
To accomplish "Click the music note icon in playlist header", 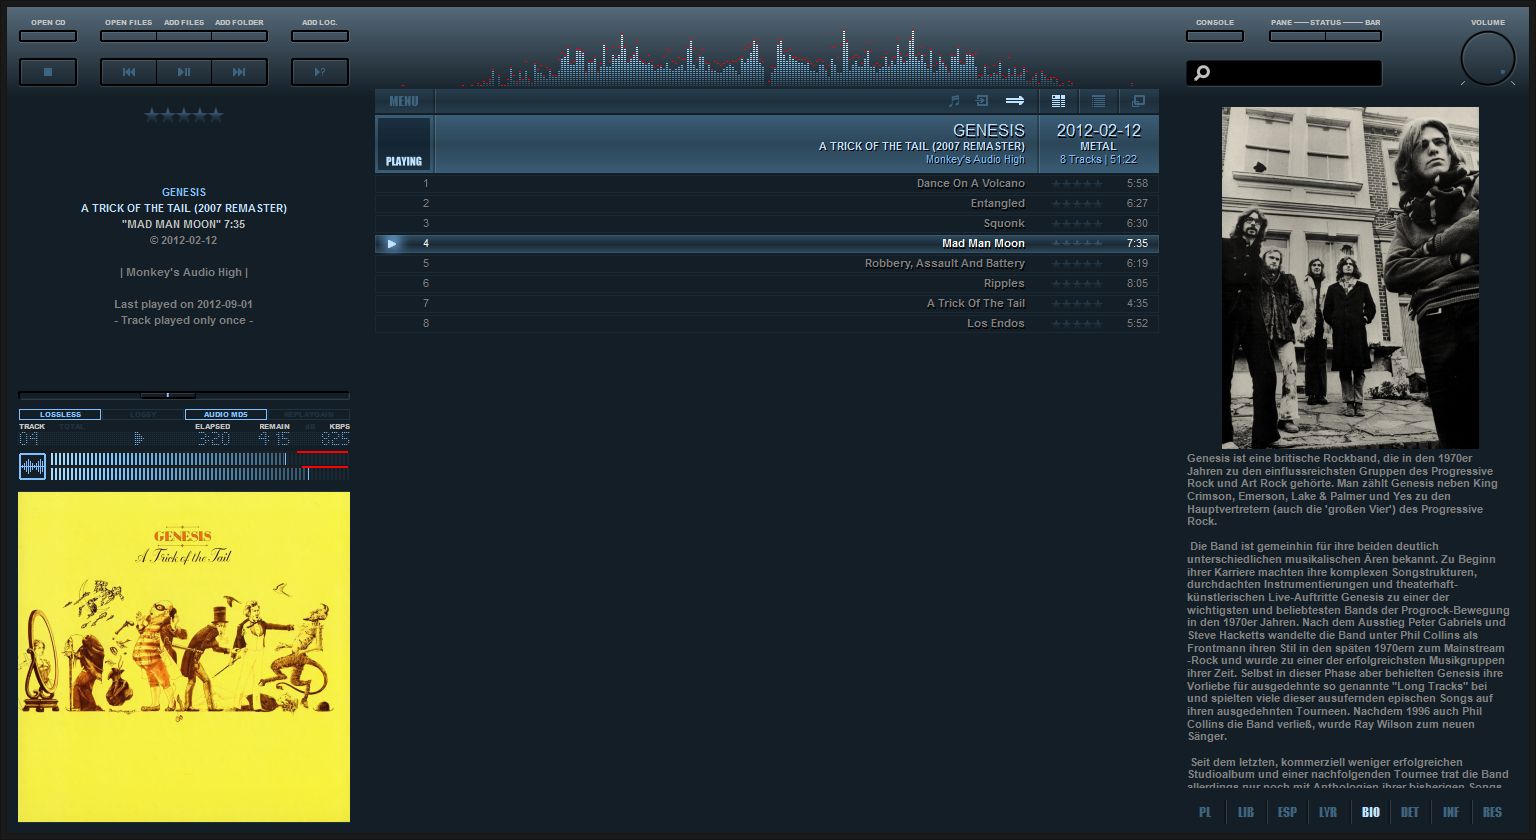I will point(954,101).
